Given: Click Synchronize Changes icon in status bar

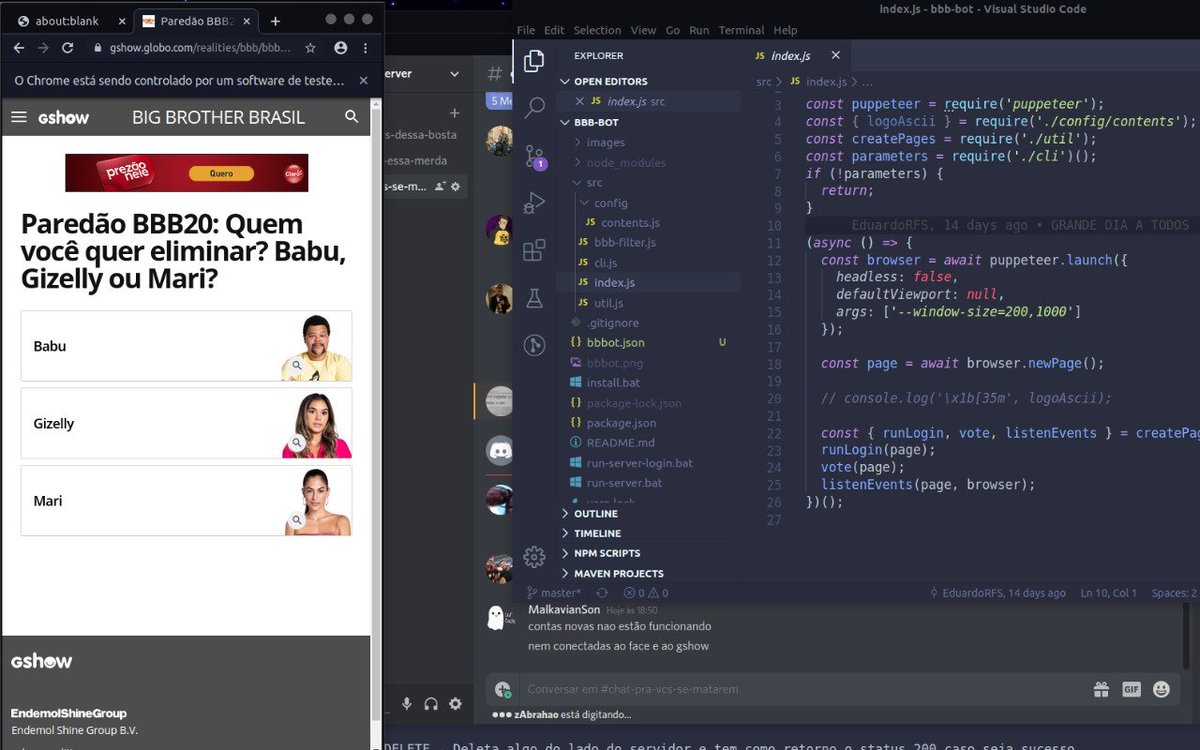Looking at the screenshot, I should [x=602, y=593].
